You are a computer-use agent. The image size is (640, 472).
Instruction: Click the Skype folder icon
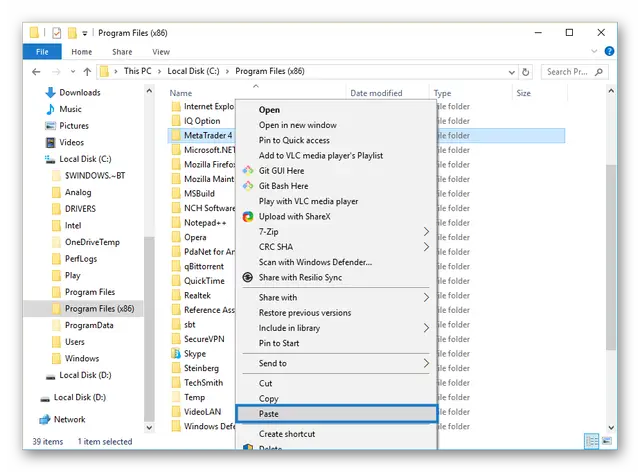[x=176, y=354]
